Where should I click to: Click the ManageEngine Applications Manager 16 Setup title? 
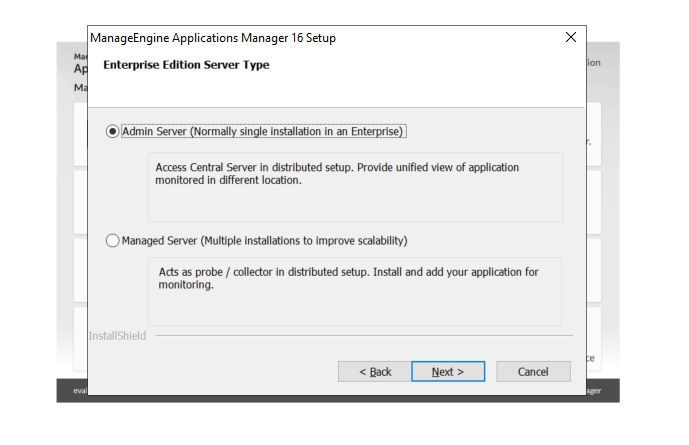(213, 38)
